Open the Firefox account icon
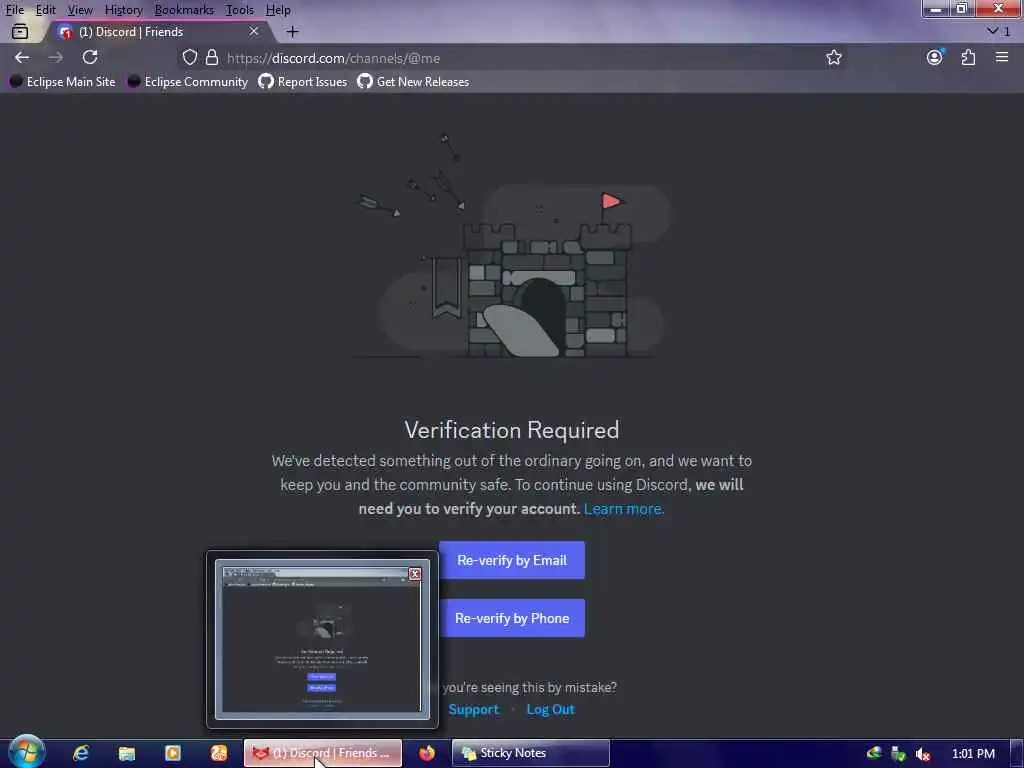 click(935, 57)
